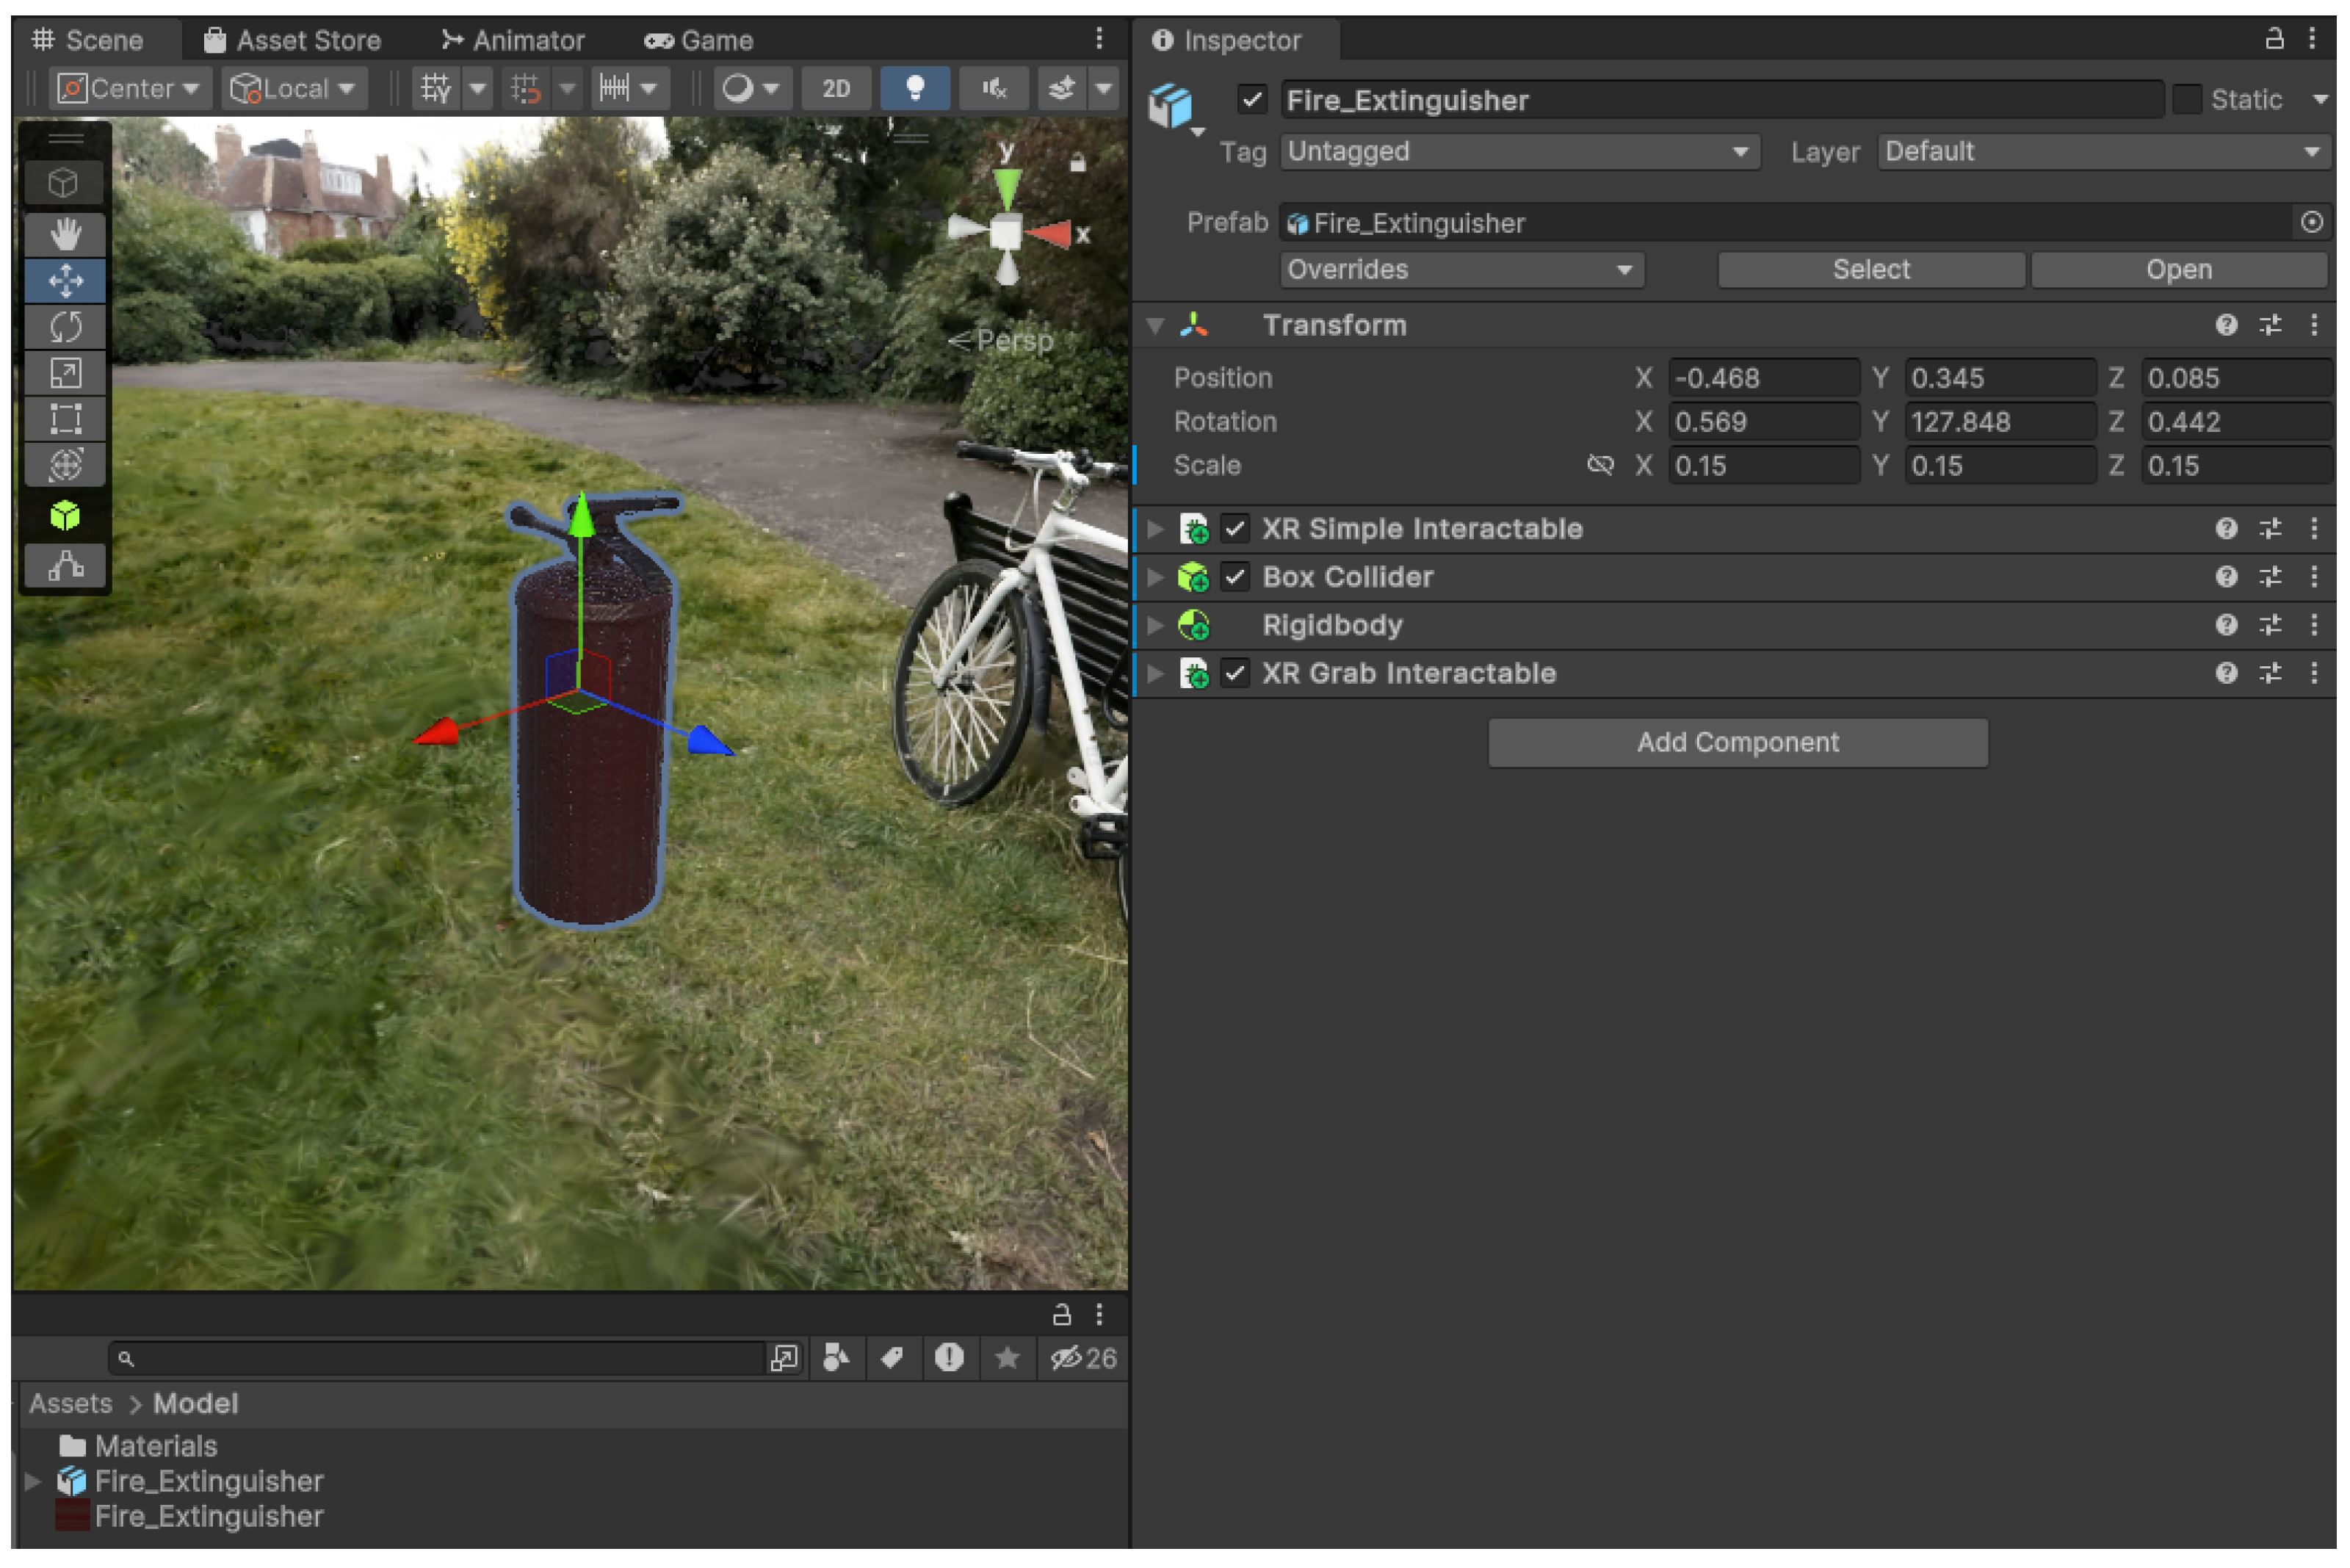Select the Hand view tool
The height and width of the screenshot is (1568, 2350).
tap(65, 235)
